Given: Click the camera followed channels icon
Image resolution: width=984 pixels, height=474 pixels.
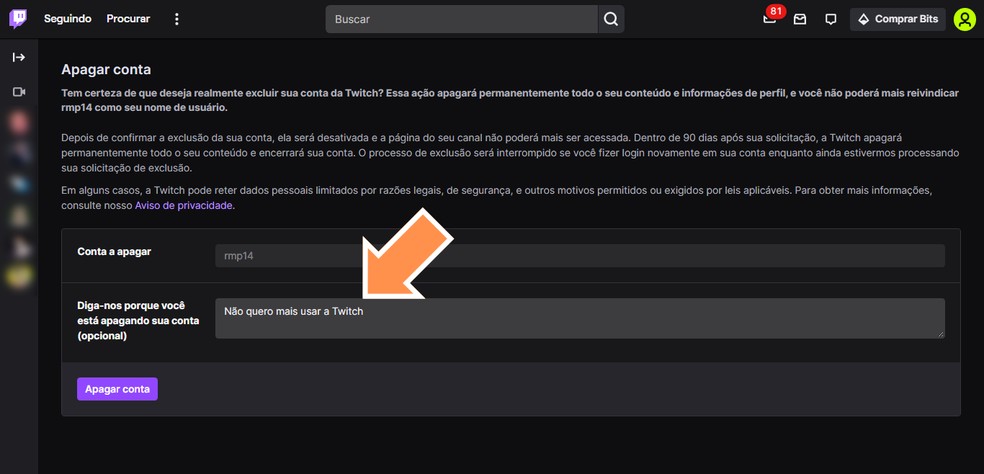Looking at the screenshot, I should coord(19,92).
